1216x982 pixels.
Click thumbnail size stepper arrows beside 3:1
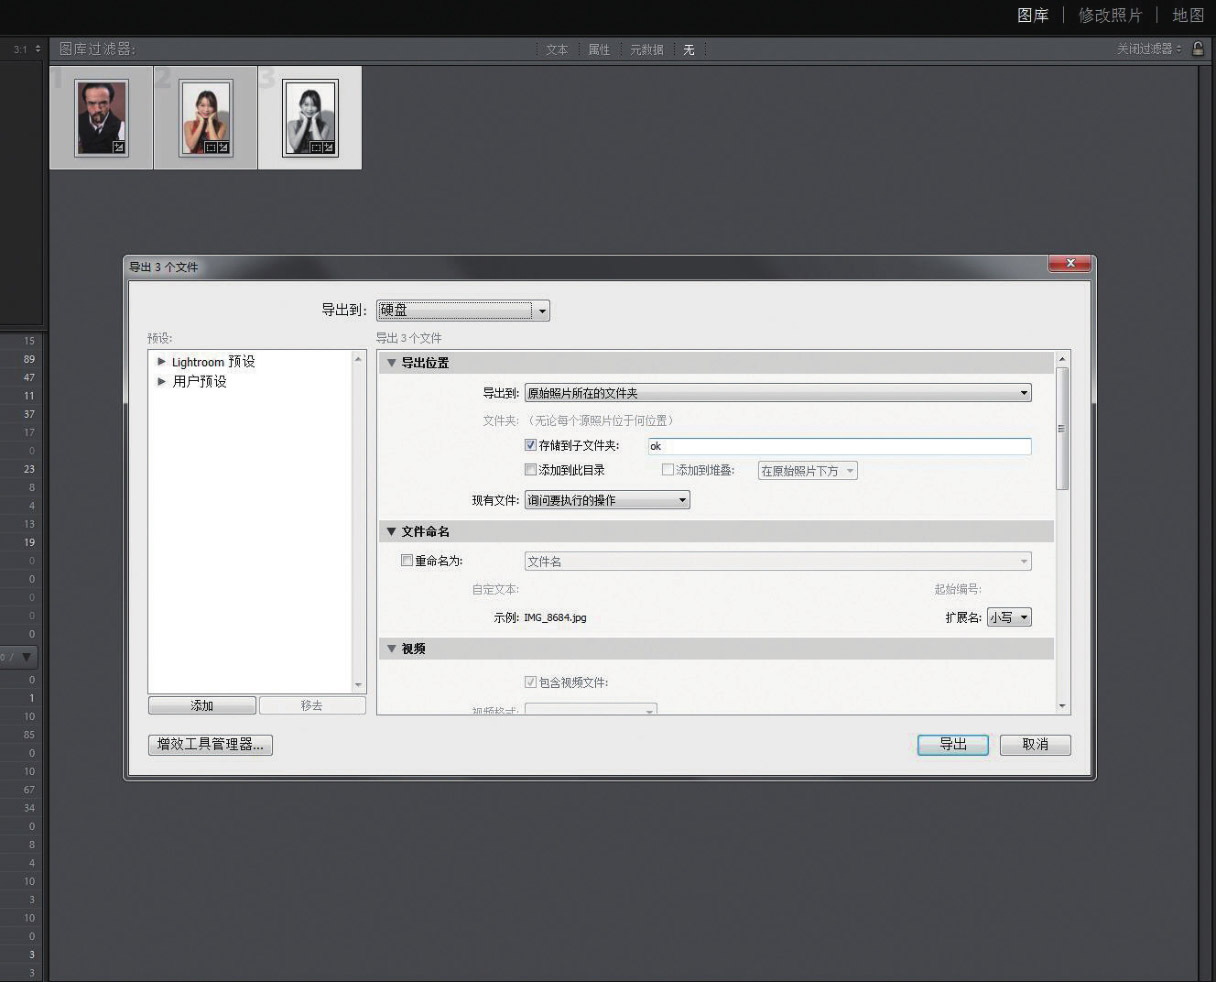[38, 49]
